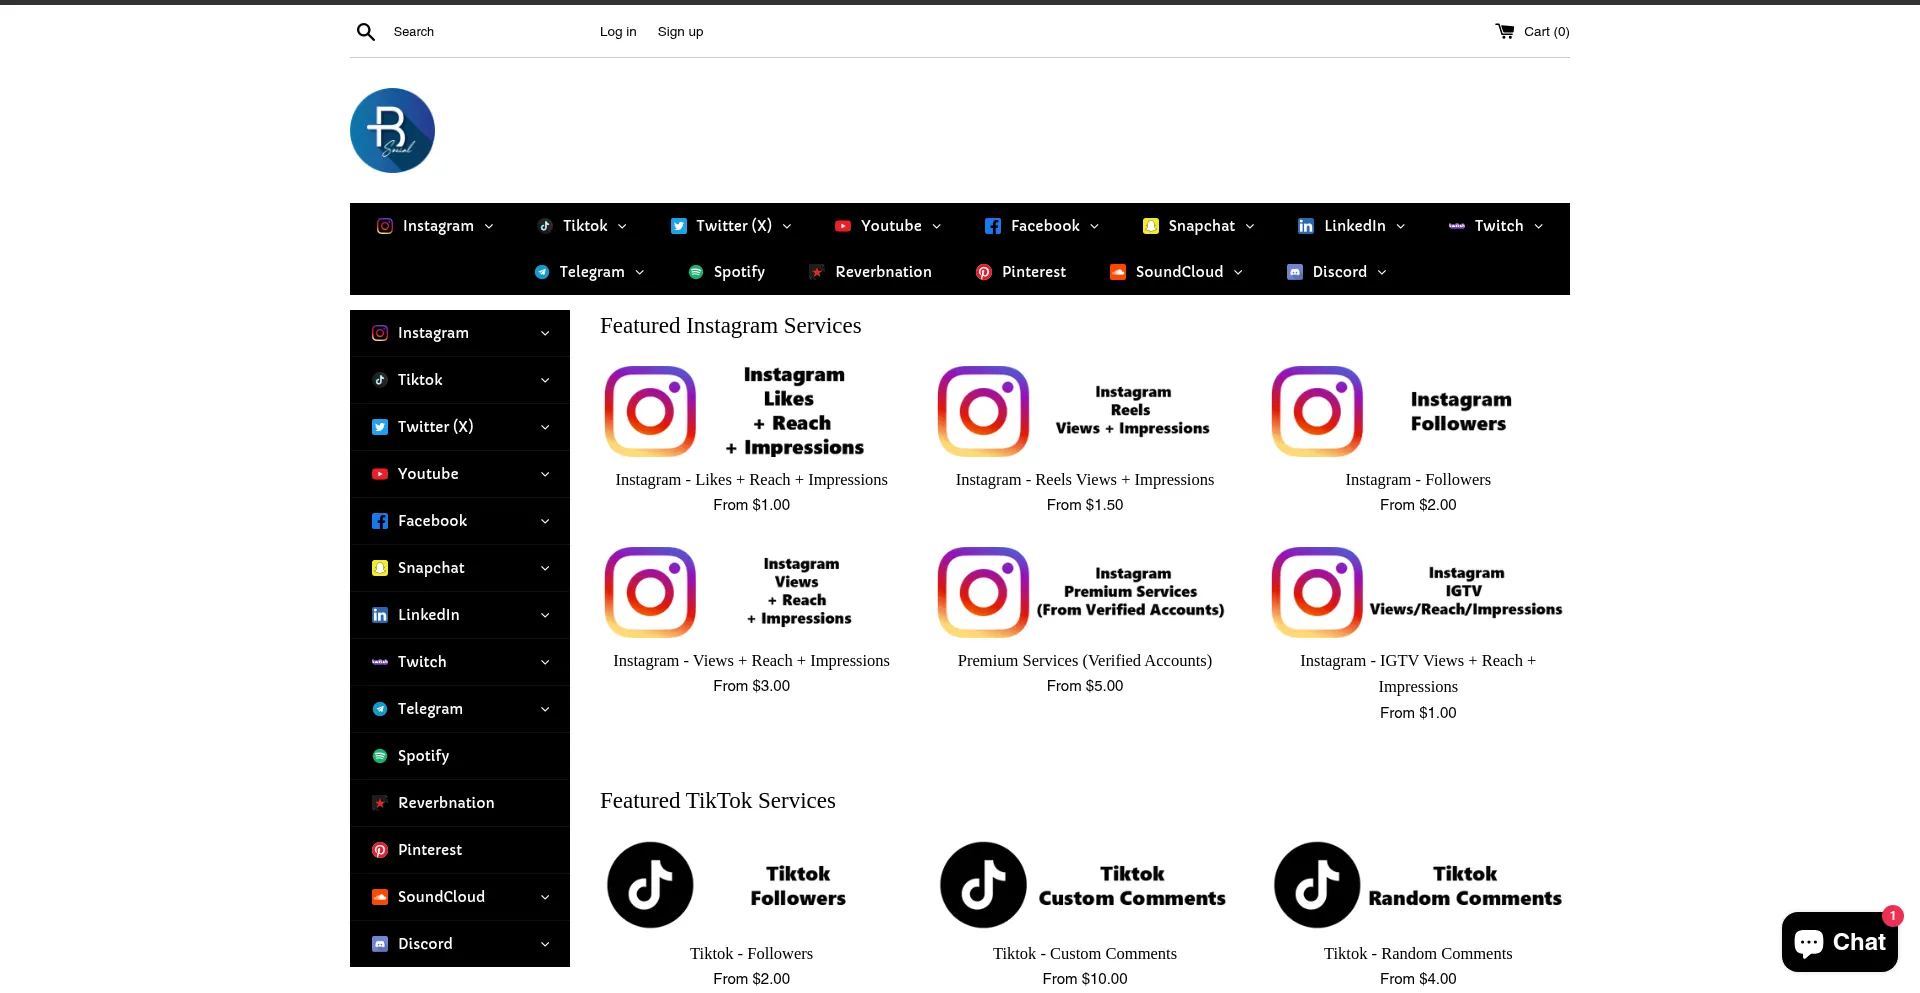
Task: Click Spotify icon in left sidebar
Action: point(380,756)
